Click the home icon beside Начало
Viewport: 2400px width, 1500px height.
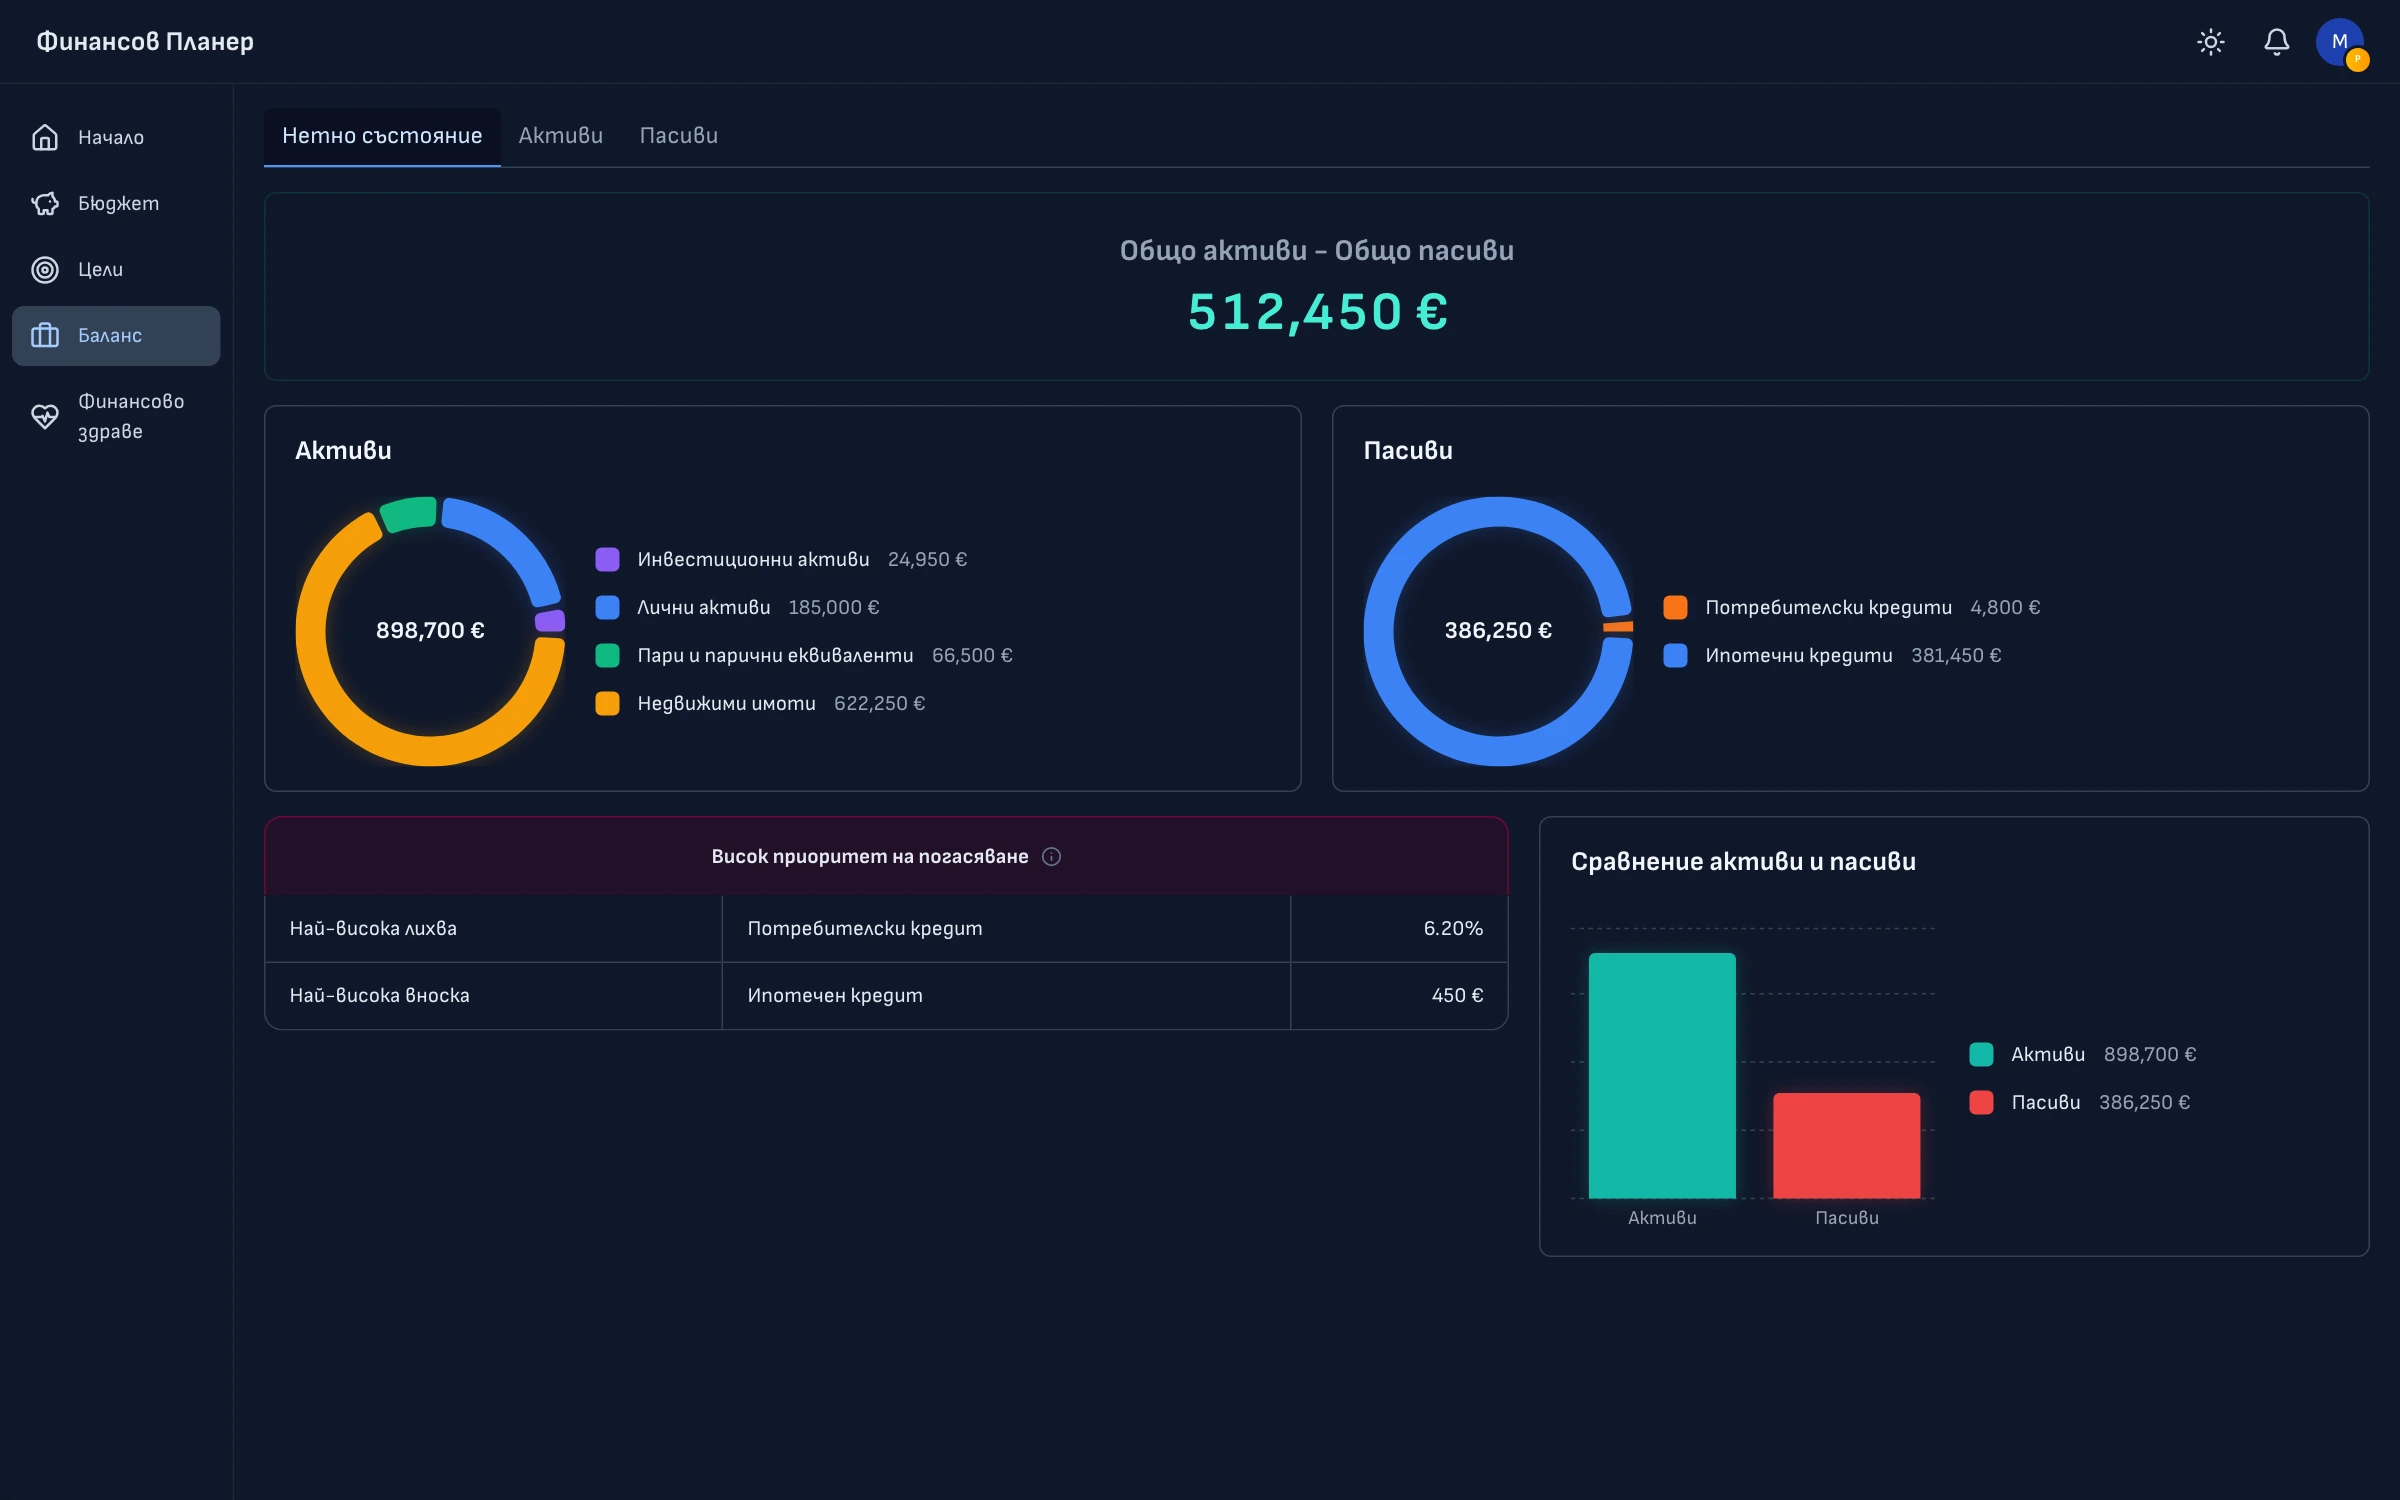click(x=45, y=137)
